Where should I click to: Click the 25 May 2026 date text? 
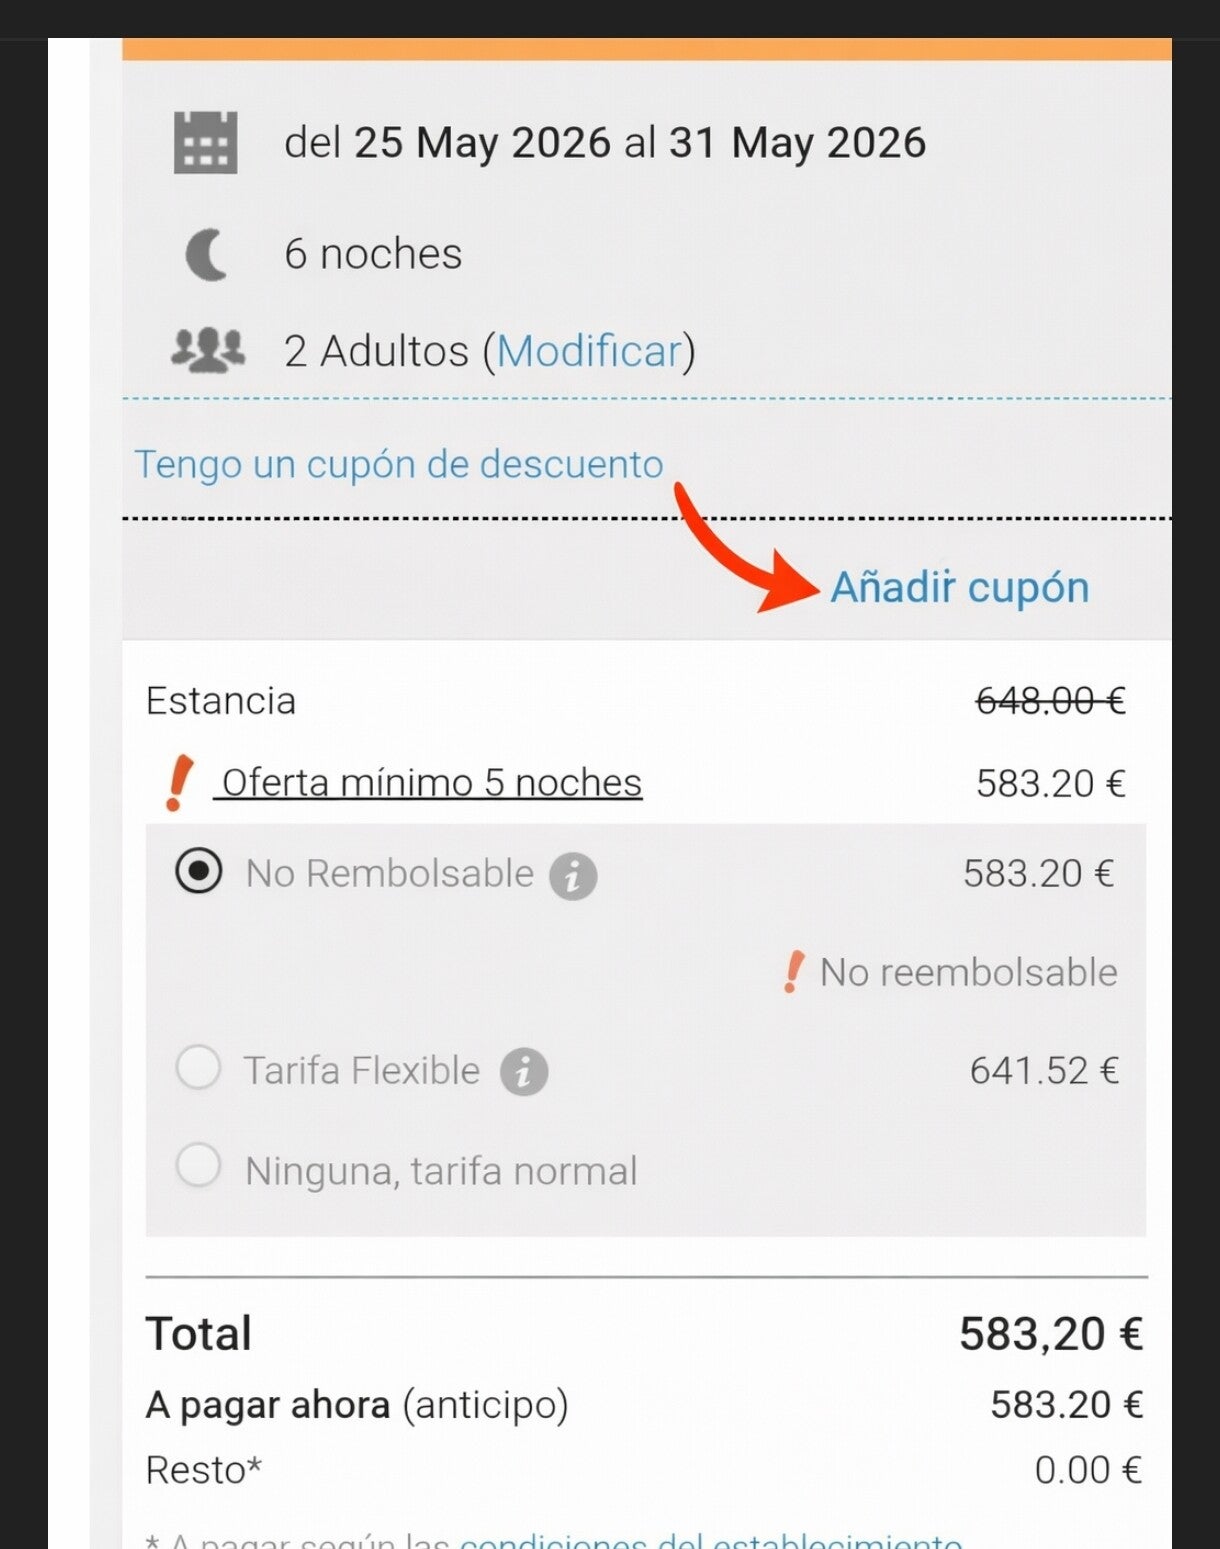coord(481,143)
